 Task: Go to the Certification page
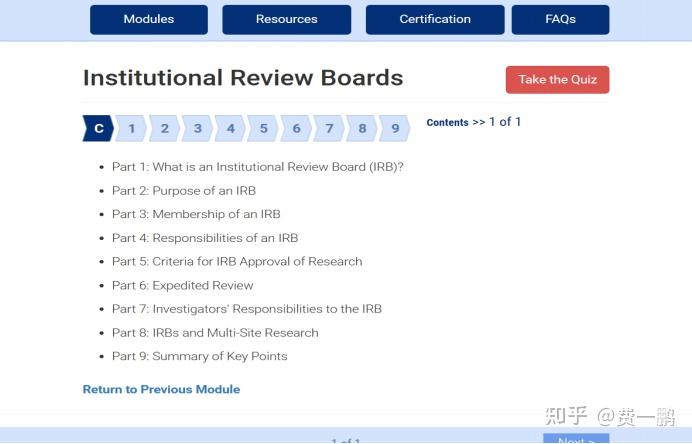435,19
